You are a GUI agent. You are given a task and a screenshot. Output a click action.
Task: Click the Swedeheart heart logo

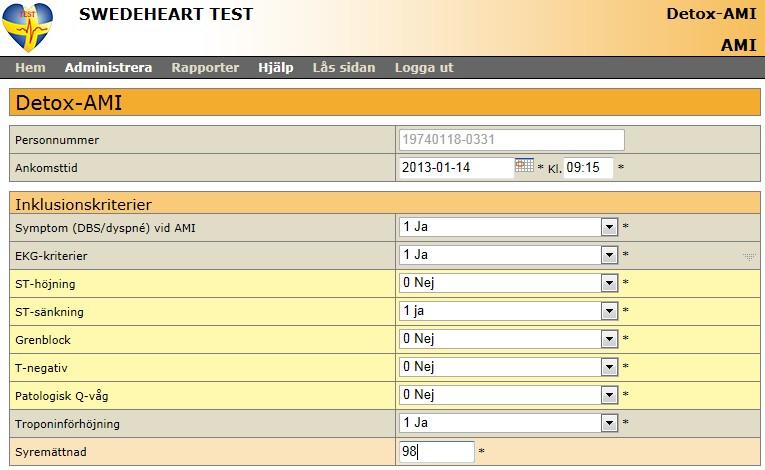click(x=27, y=27)
